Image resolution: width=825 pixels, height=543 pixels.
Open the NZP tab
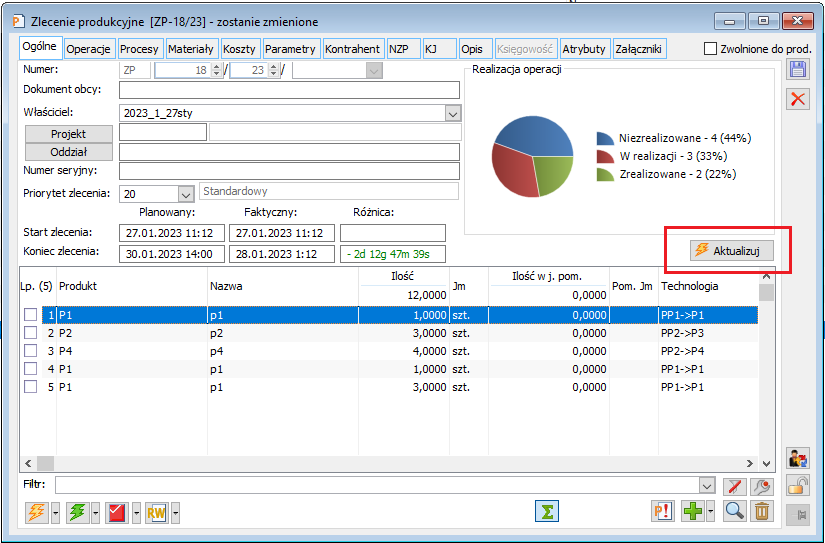click(403, 49)
